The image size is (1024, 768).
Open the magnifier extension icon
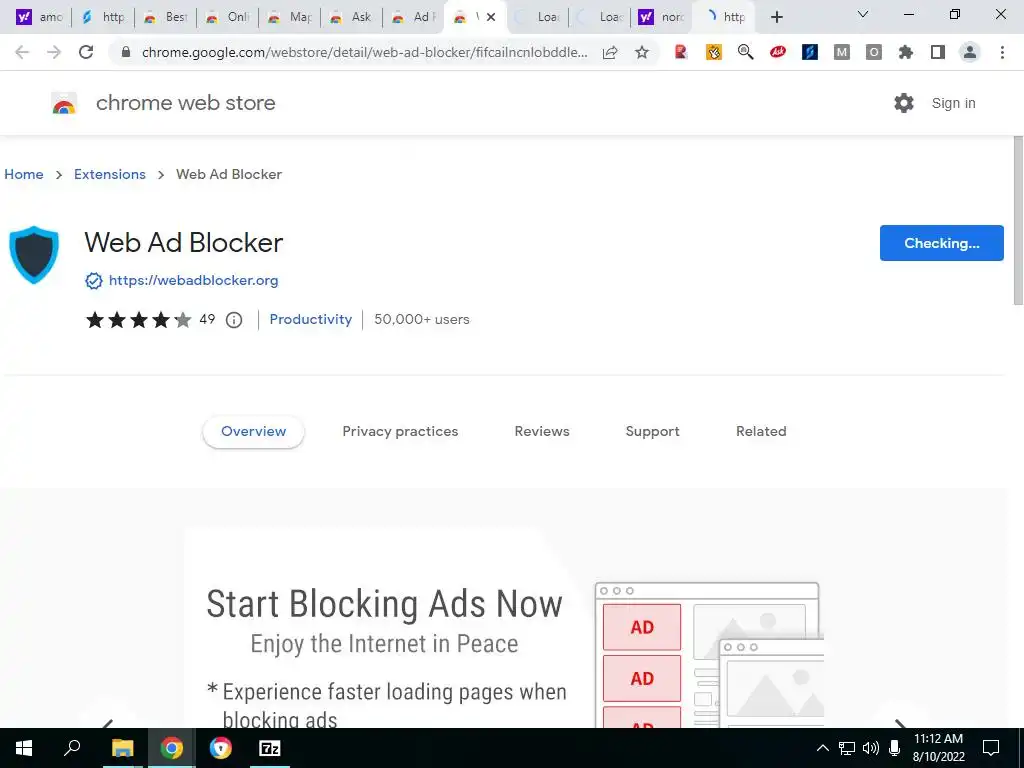[x=745, y=52]
